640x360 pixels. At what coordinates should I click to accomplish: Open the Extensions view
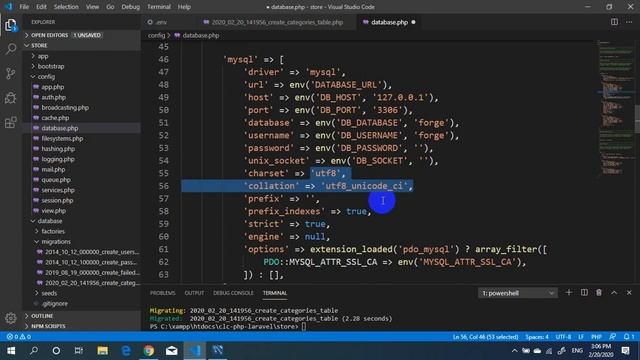11,122
